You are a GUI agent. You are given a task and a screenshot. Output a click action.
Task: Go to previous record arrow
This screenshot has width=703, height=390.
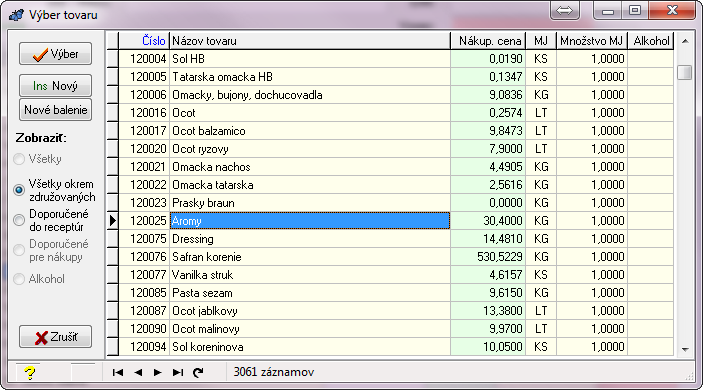point(138,373)
